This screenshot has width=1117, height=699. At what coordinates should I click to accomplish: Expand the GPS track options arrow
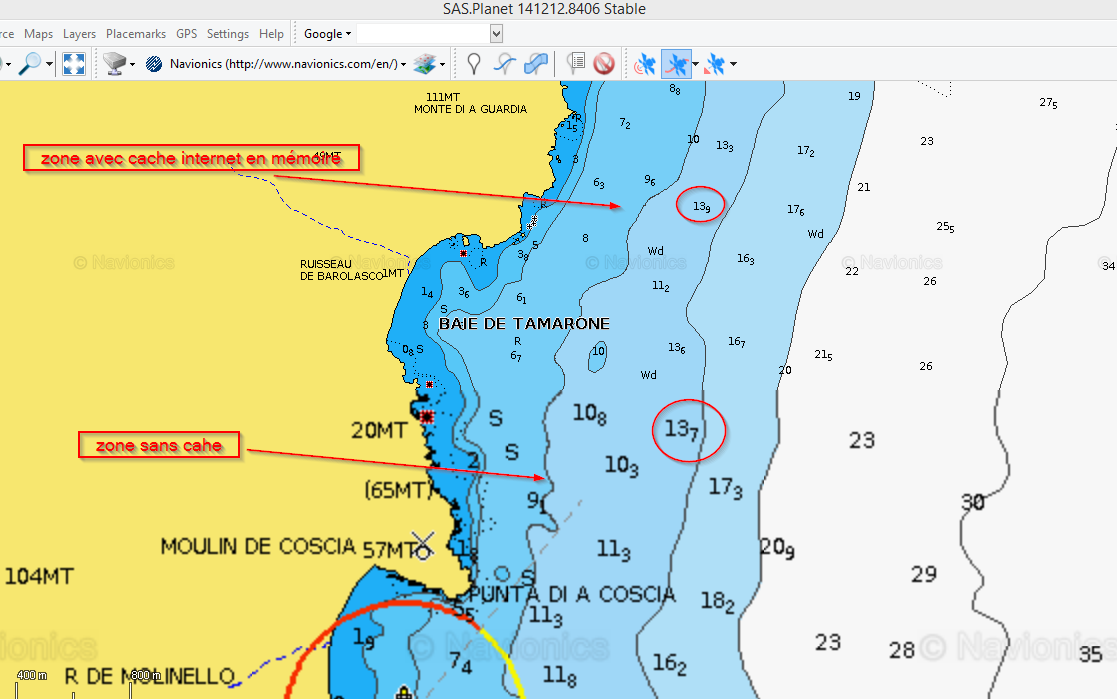(x=695, y=64)
